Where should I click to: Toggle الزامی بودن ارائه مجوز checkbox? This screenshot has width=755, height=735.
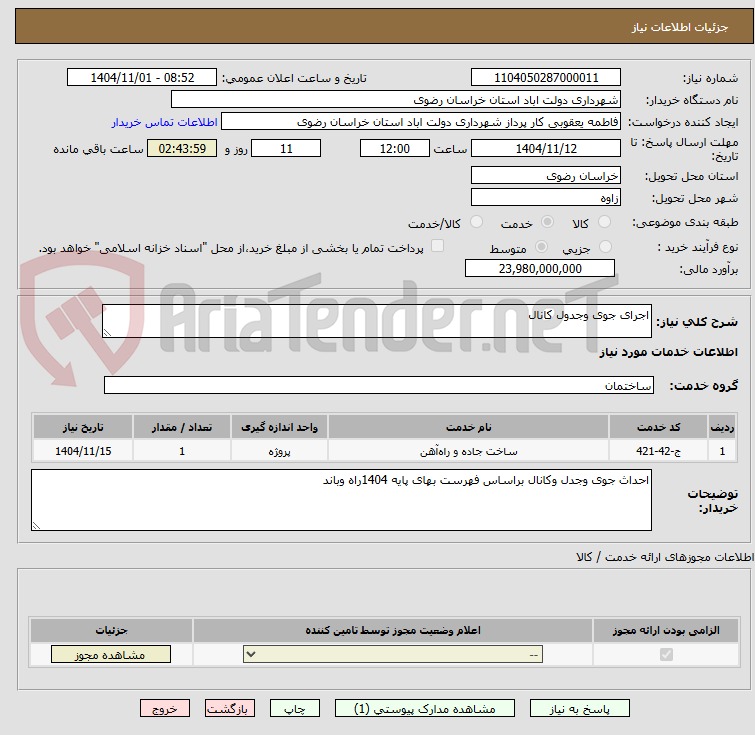[x=666, y=655]
